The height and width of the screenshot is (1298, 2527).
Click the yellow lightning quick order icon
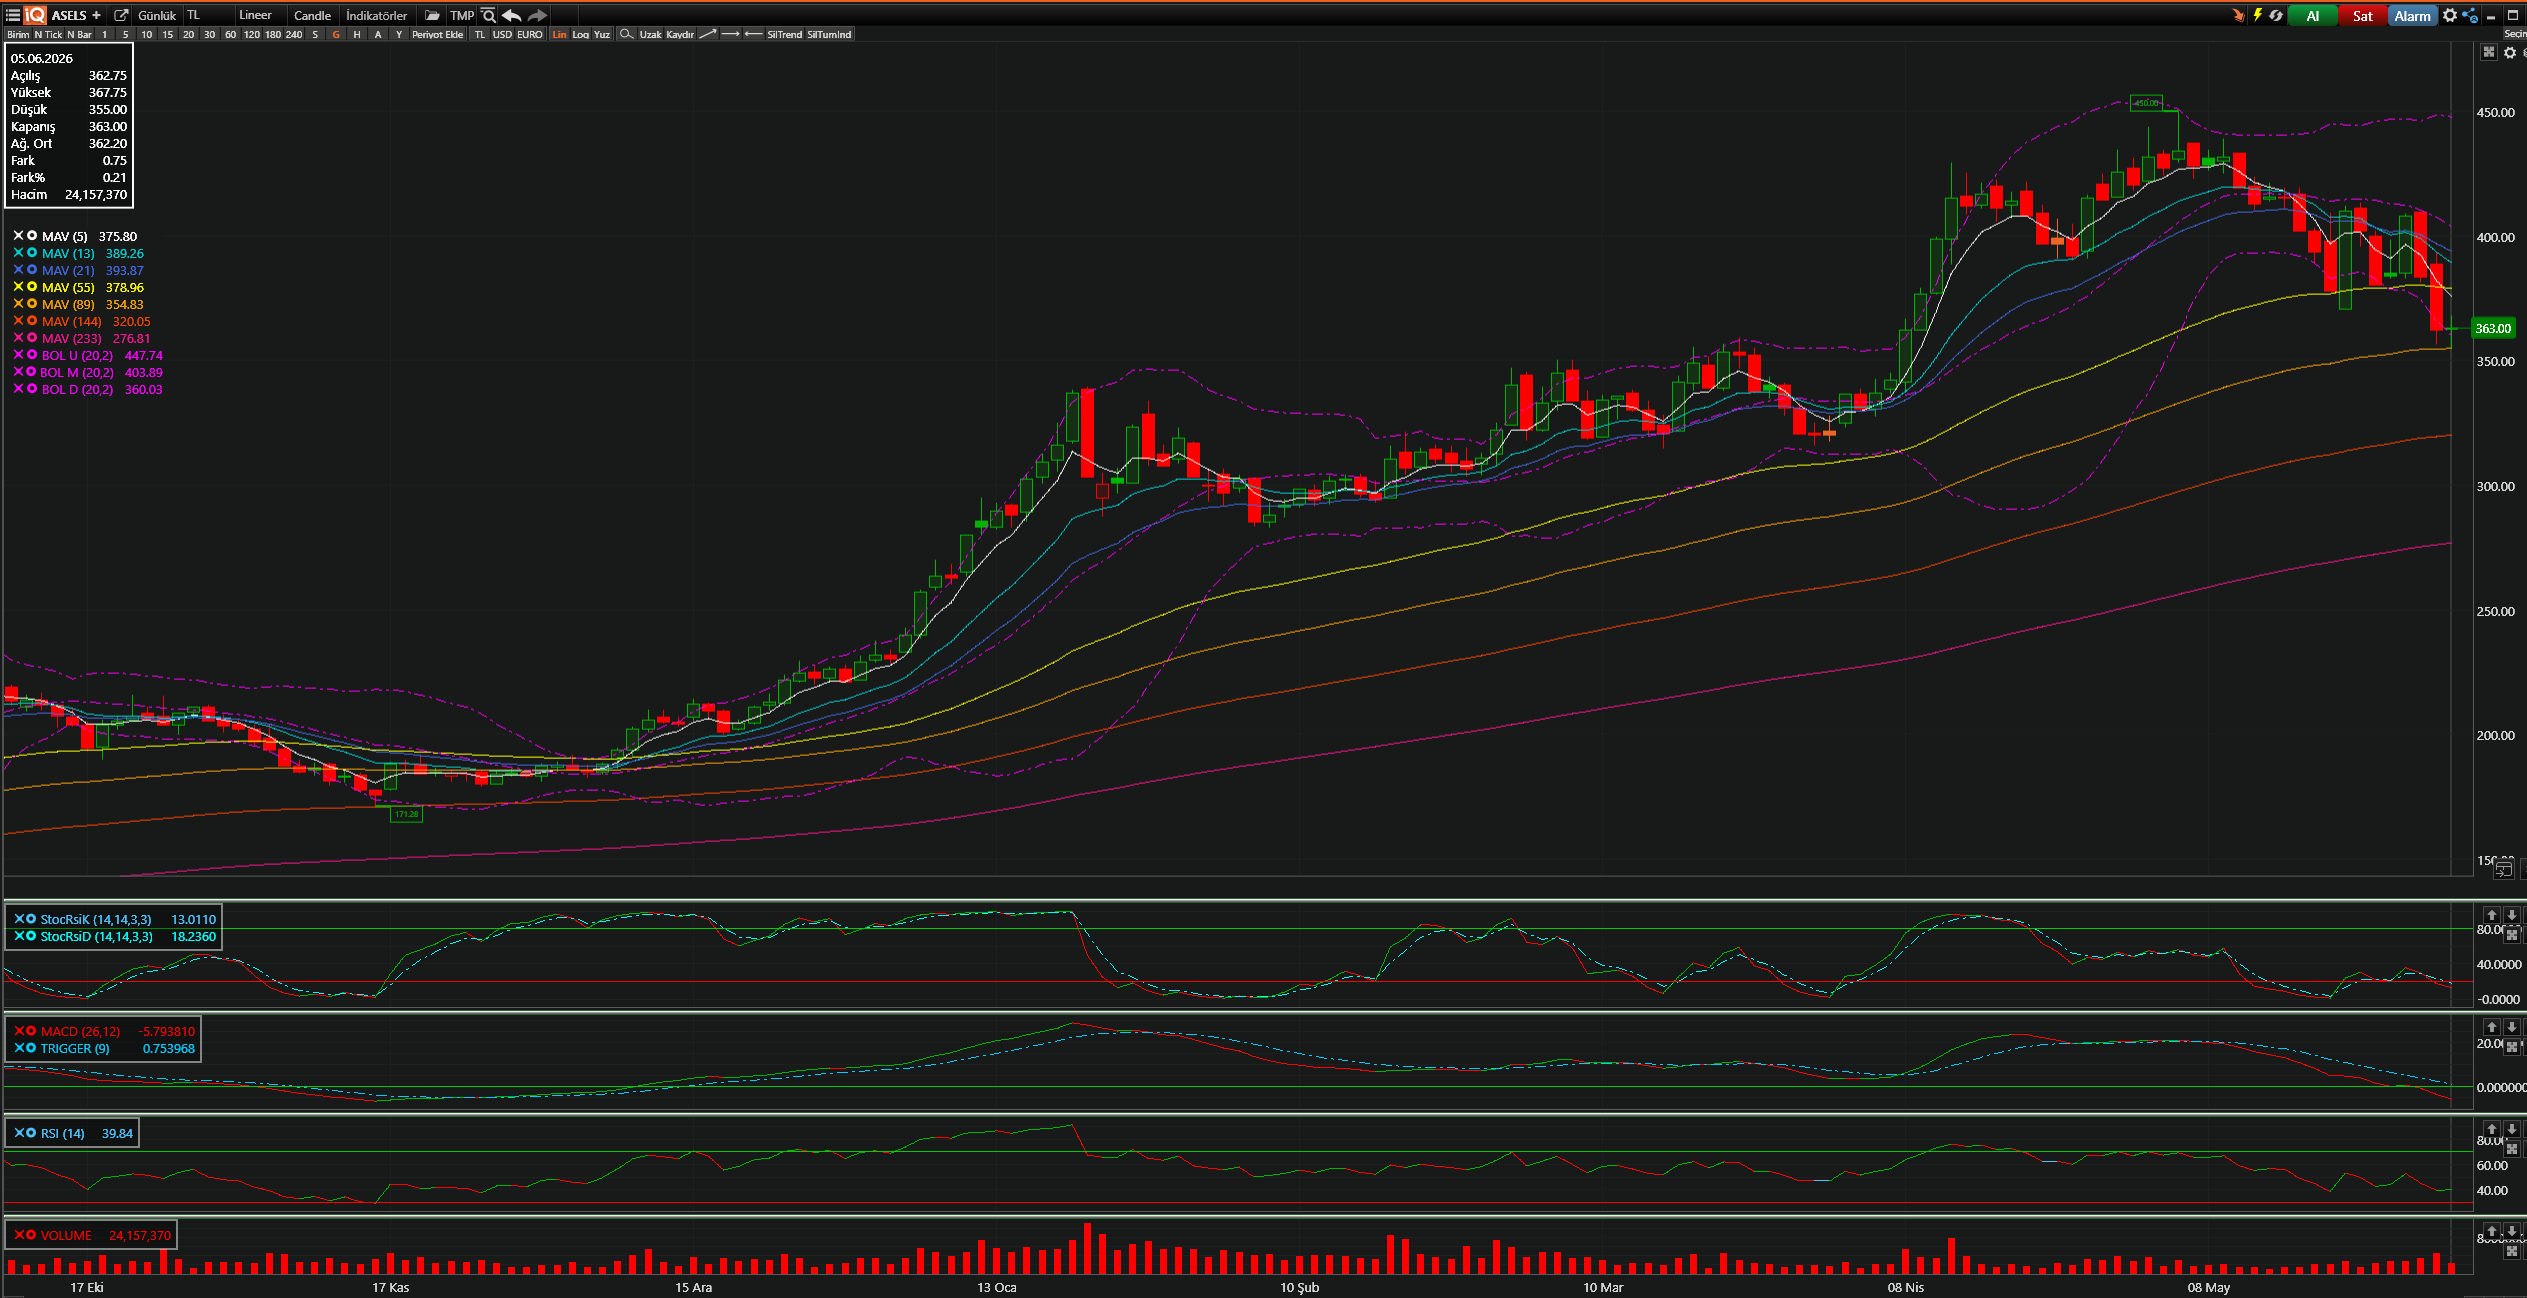[2257, 15]
